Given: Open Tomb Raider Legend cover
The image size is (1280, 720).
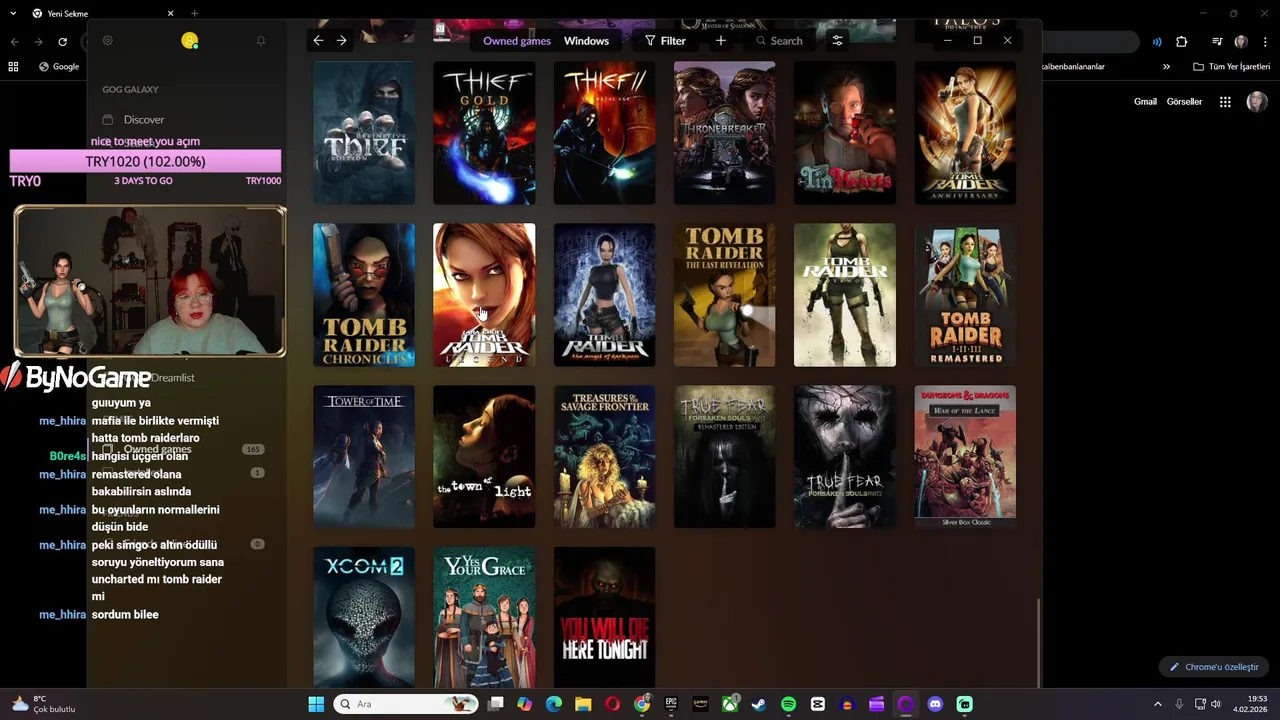Looking at the screenshot, I should tap(484, 295).
